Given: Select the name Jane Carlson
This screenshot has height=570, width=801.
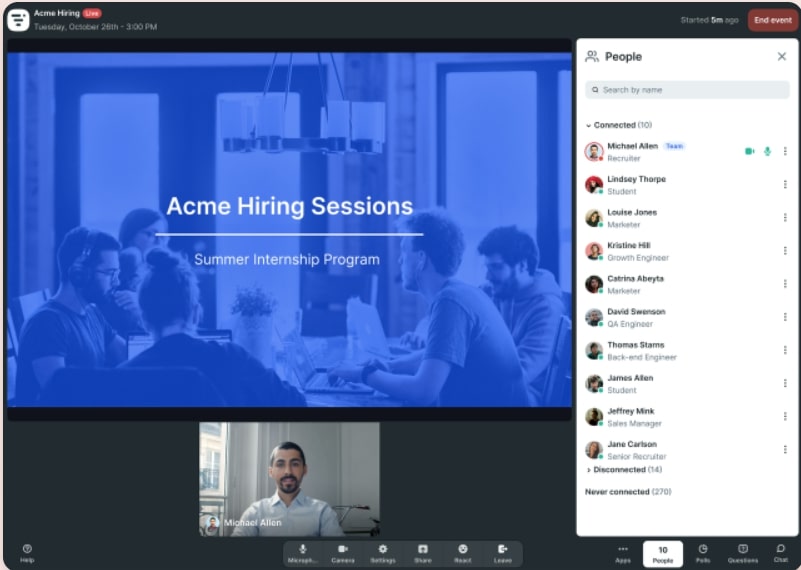Looking at the screenshot, I should click(x=632, y=444).
